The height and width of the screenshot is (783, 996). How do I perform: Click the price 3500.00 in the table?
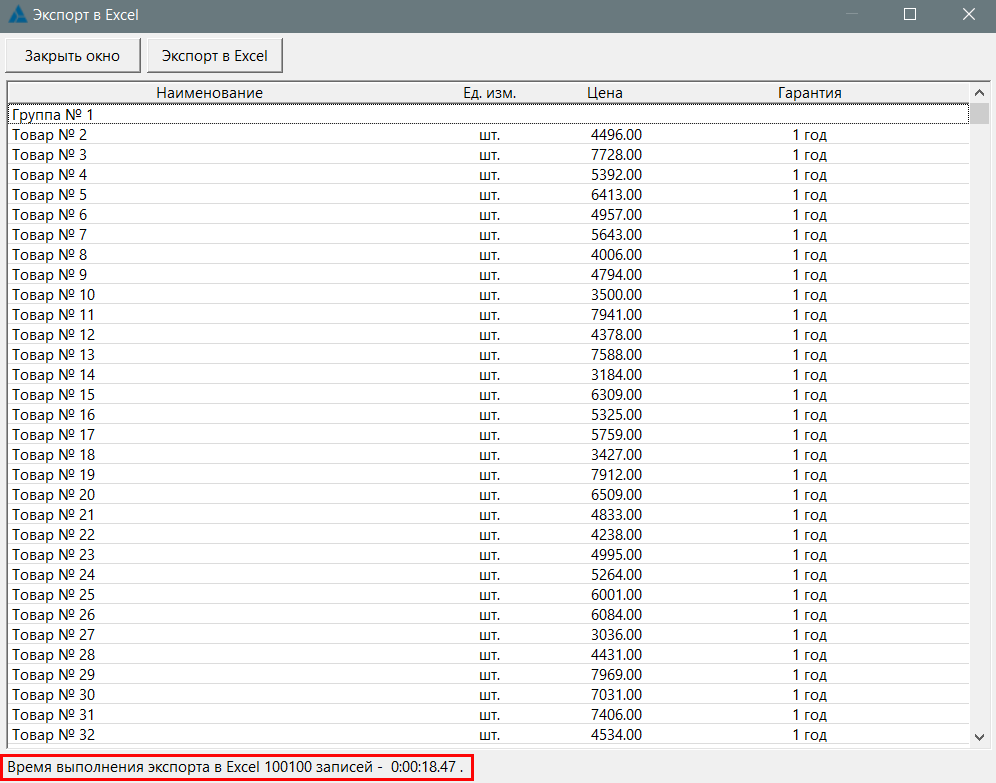point(616,295)
